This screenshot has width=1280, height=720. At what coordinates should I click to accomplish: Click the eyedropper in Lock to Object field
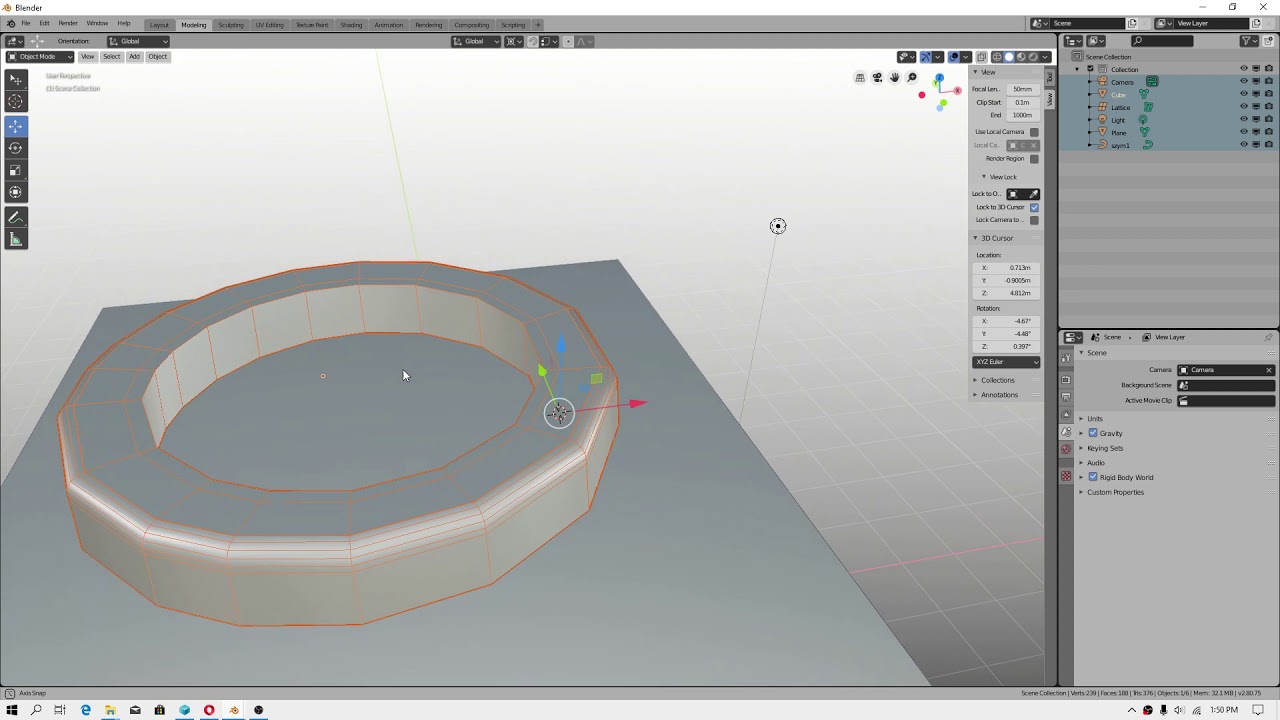click(x=1033, y=194)
